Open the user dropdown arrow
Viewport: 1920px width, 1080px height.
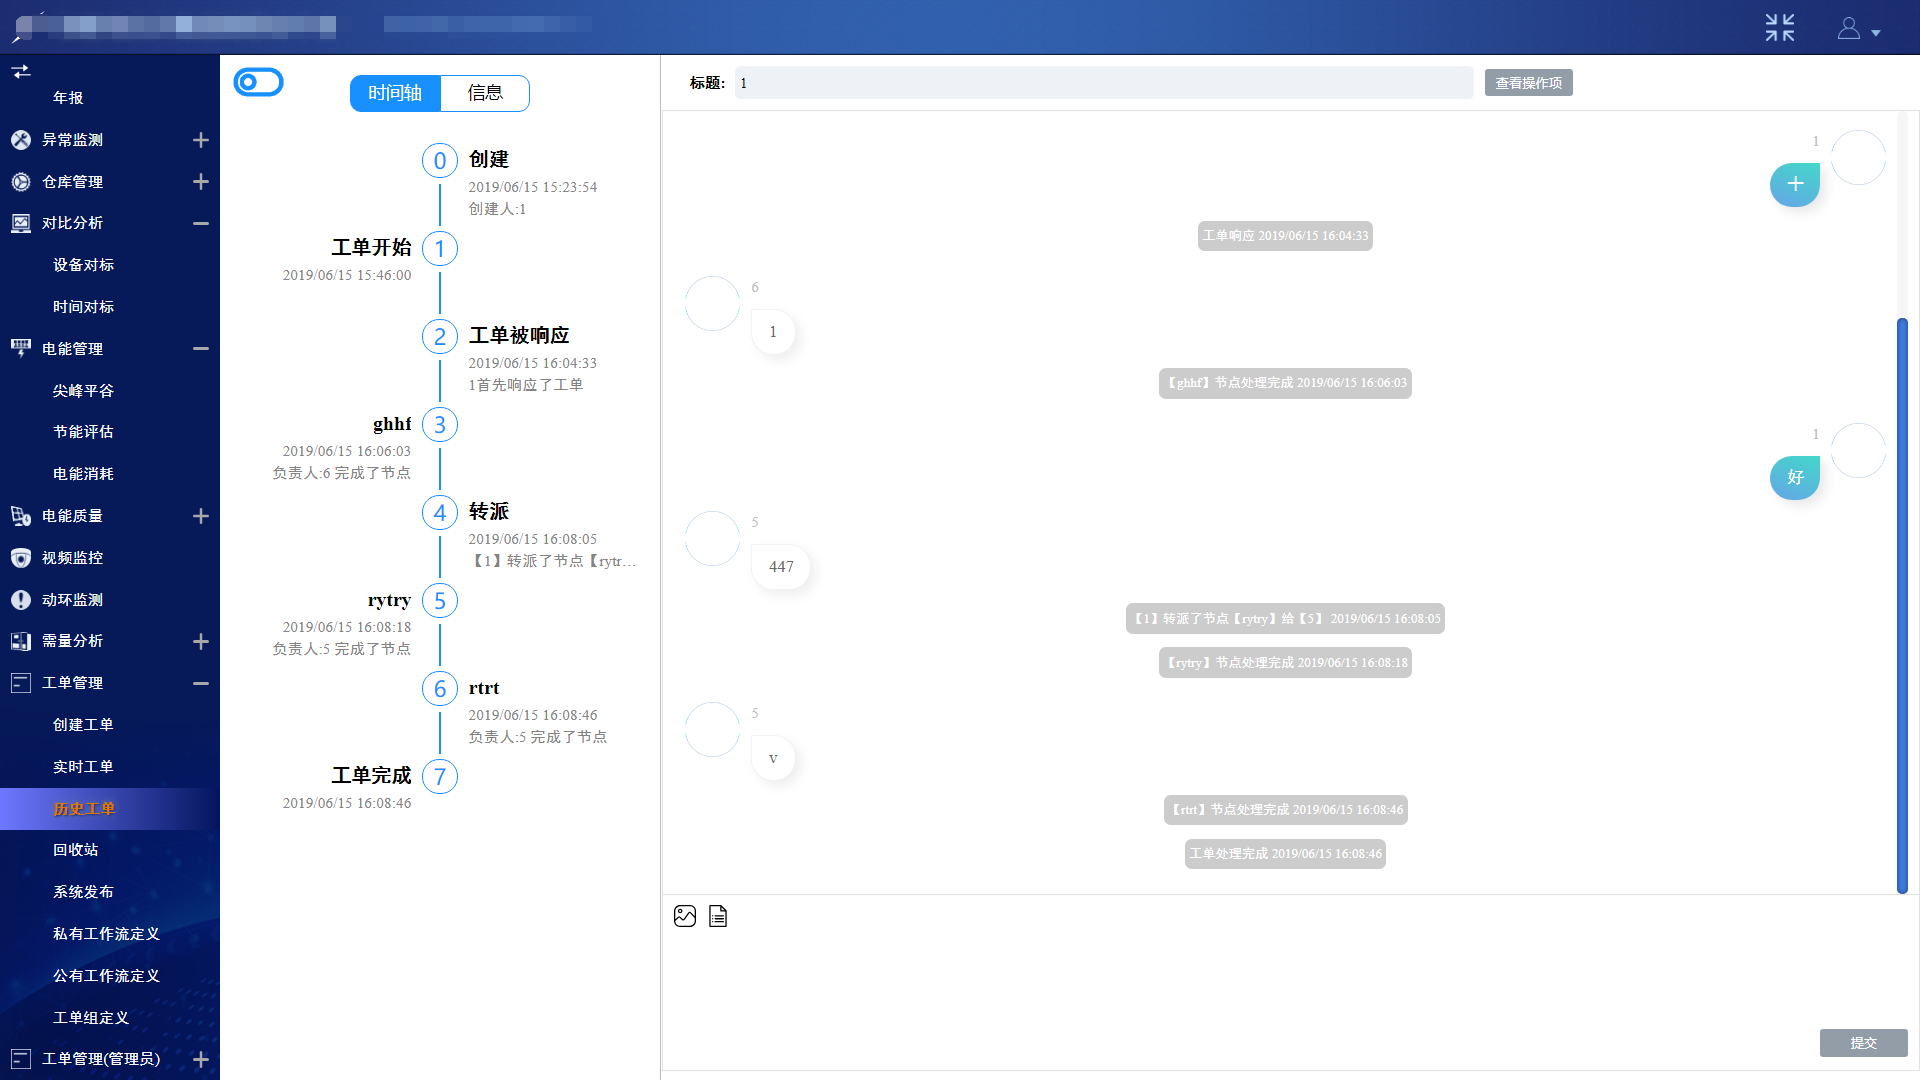[x=1876, y=33]
